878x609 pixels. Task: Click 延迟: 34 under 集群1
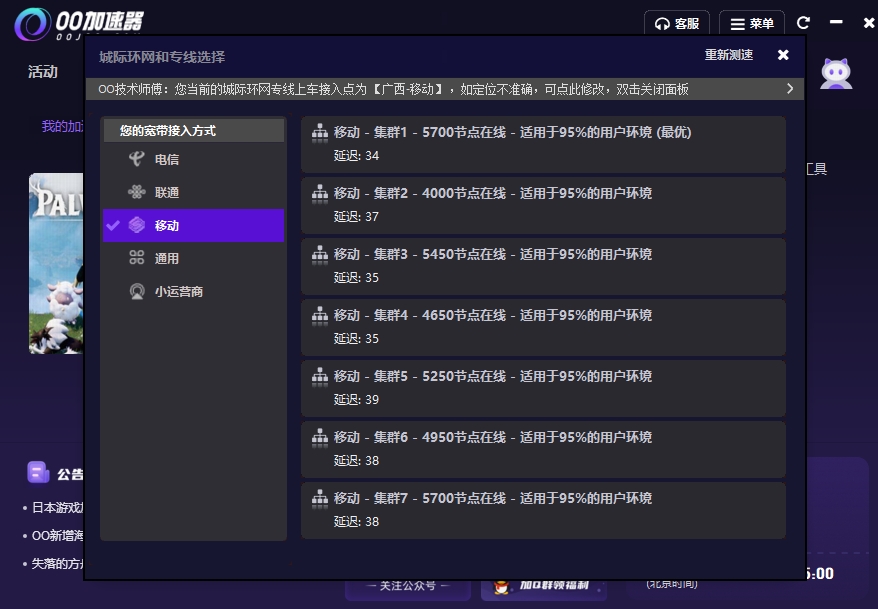point(356,156)
